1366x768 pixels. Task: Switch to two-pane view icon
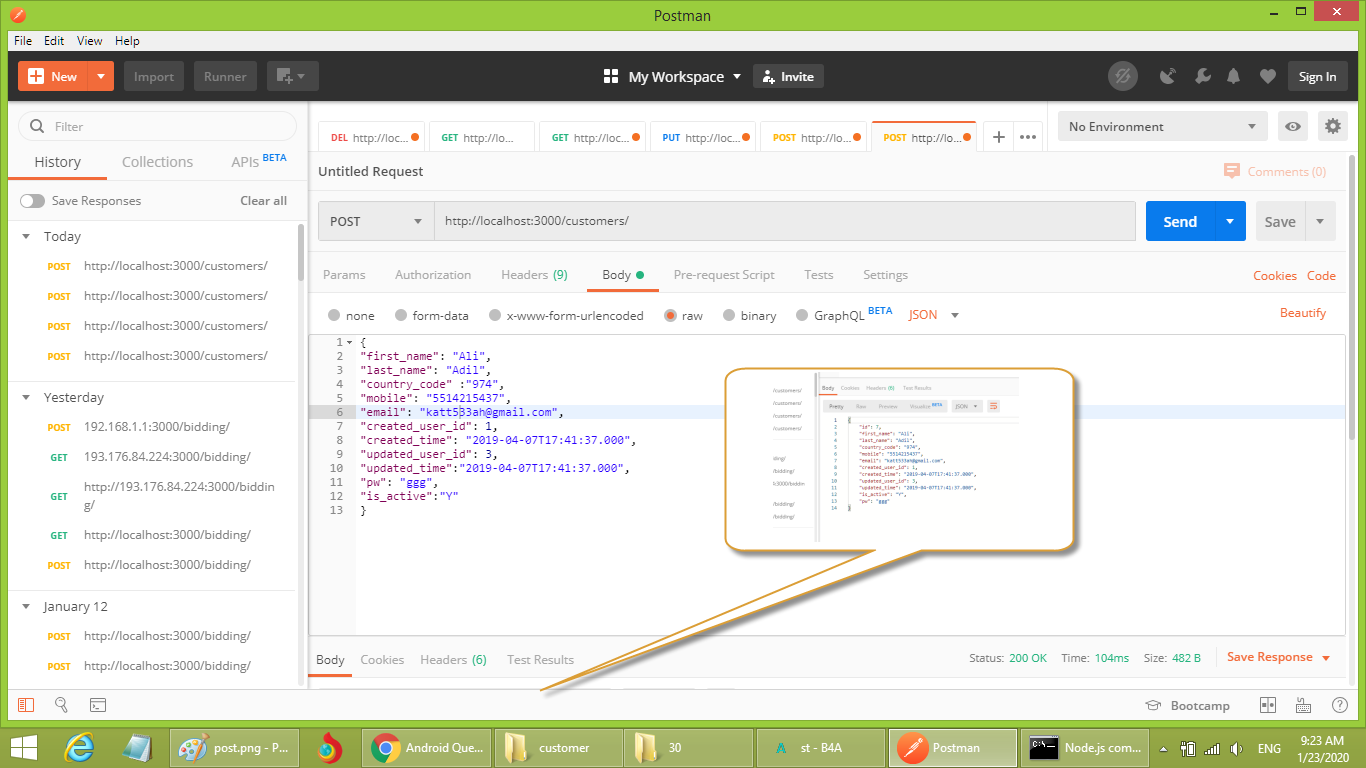[x=1268, y=705]
